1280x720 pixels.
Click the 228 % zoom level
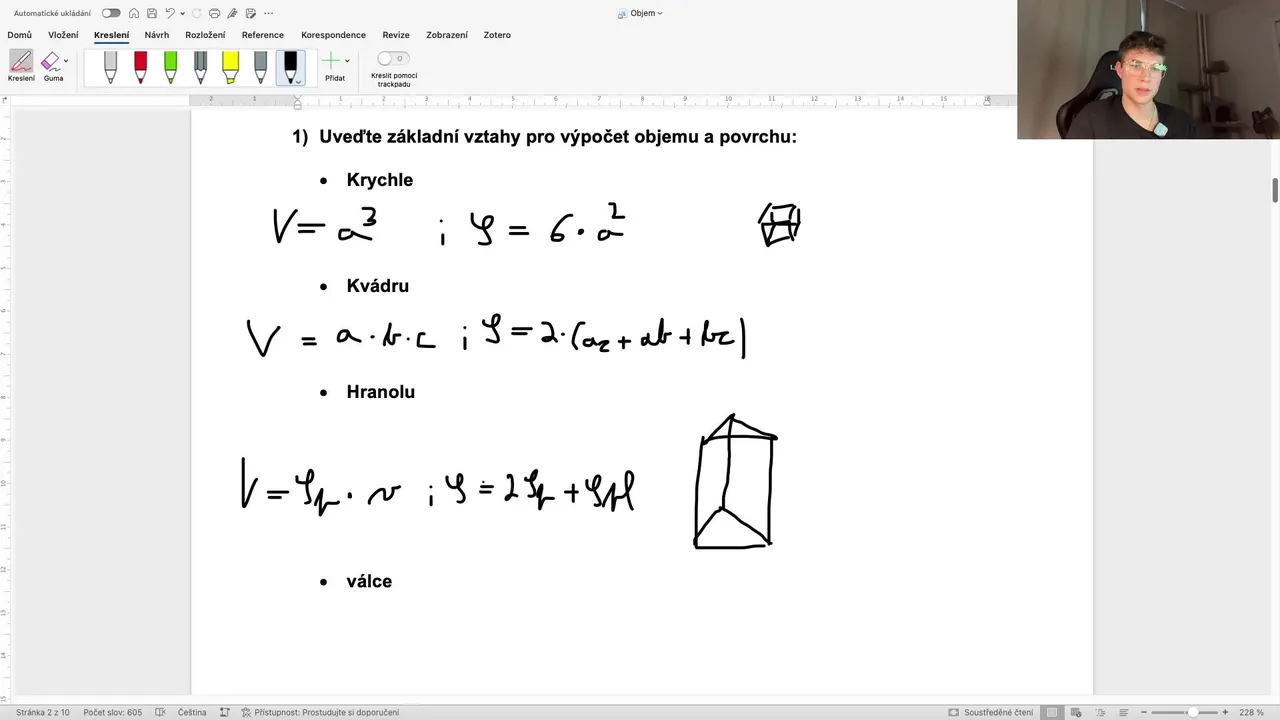[x=1251, y=712]
